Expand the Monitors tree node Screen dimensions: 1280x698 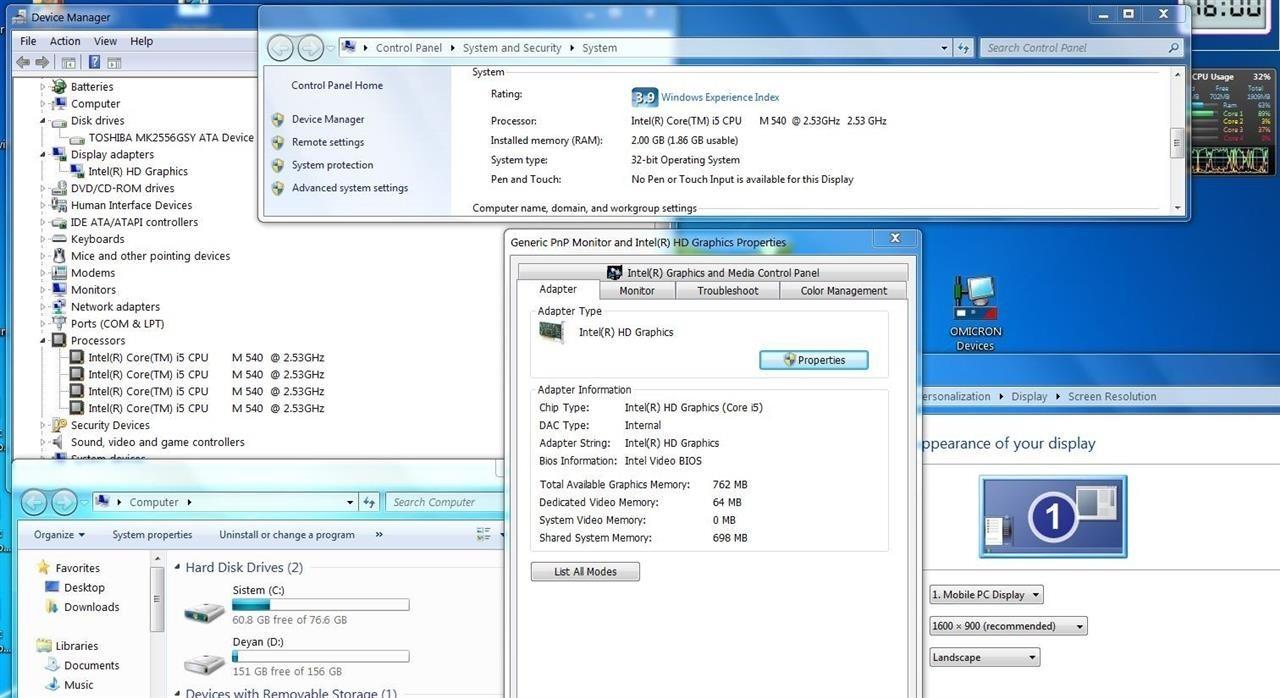43,290
